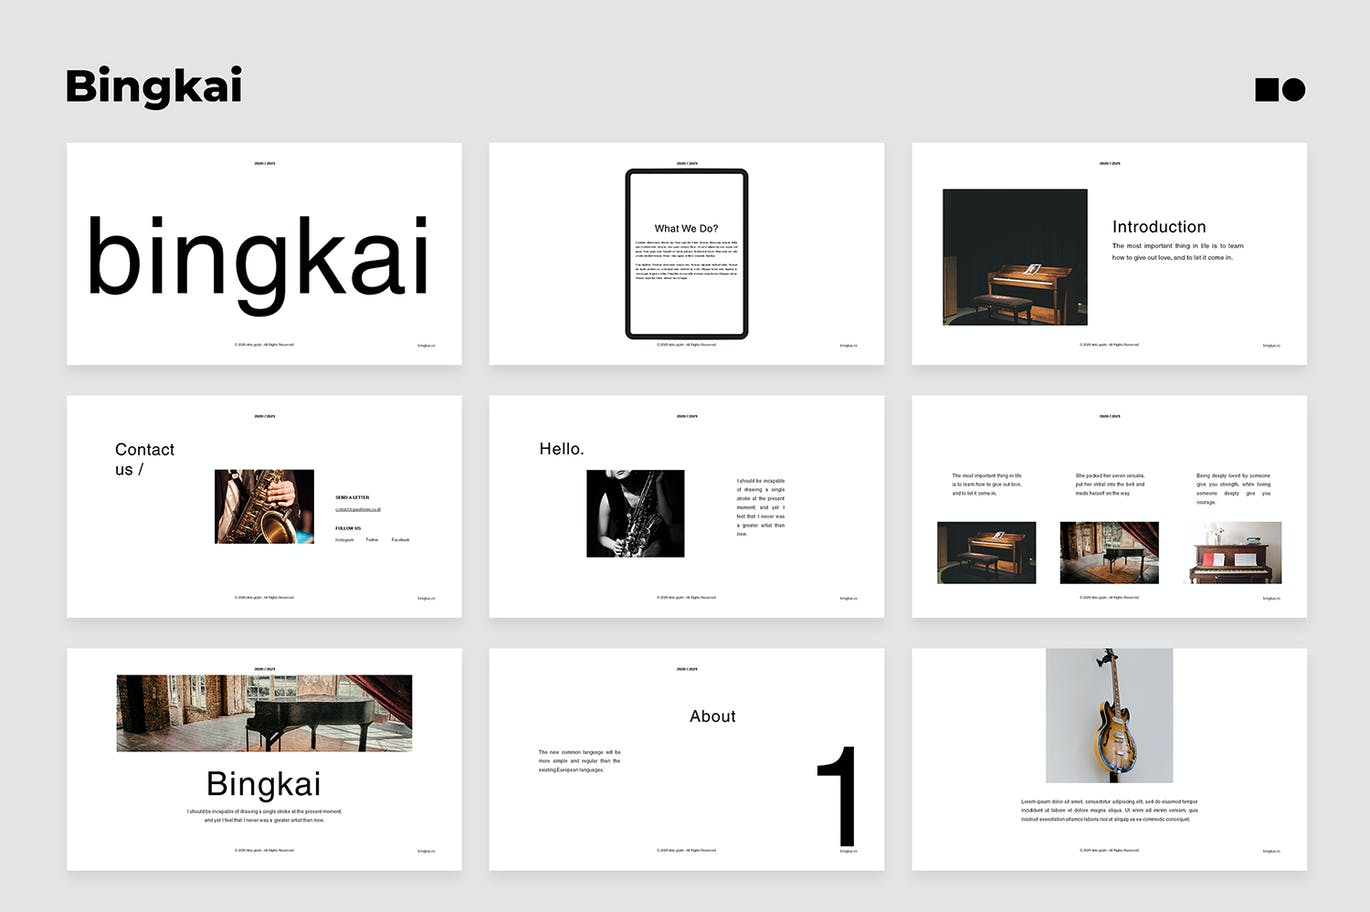Click the piano photo on Introduction slide
The image size is (1370, 912).
tap(1014, 257)
